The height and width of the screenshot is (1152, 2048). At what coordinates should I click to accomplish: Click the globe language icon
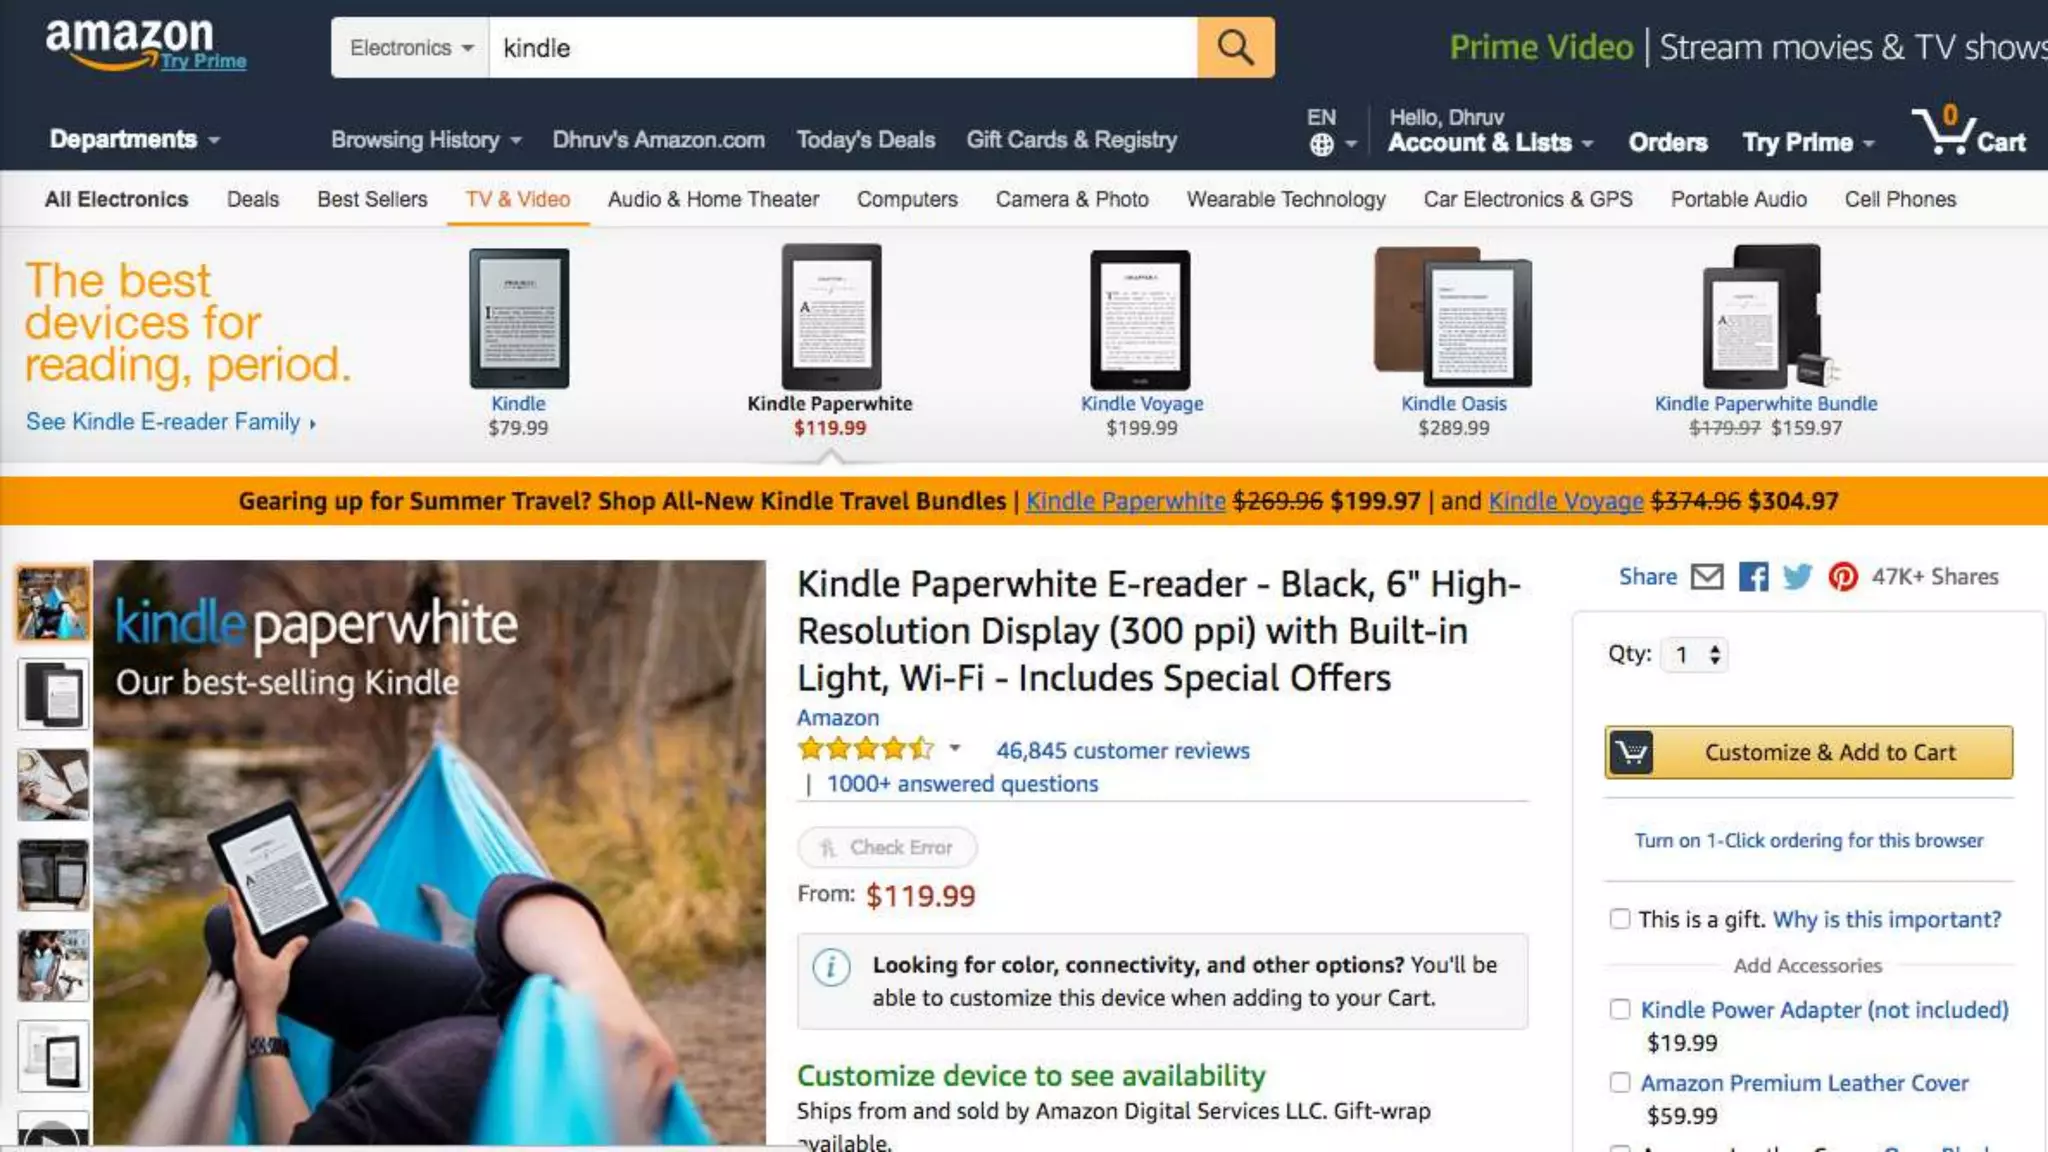1321,145
